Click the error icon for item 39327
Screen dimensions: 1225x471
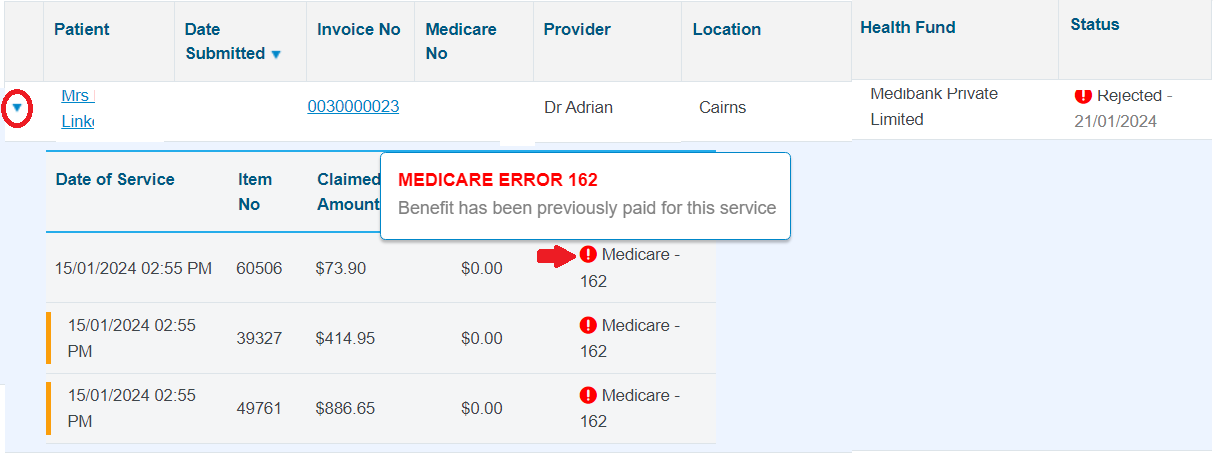click(588, 325)
